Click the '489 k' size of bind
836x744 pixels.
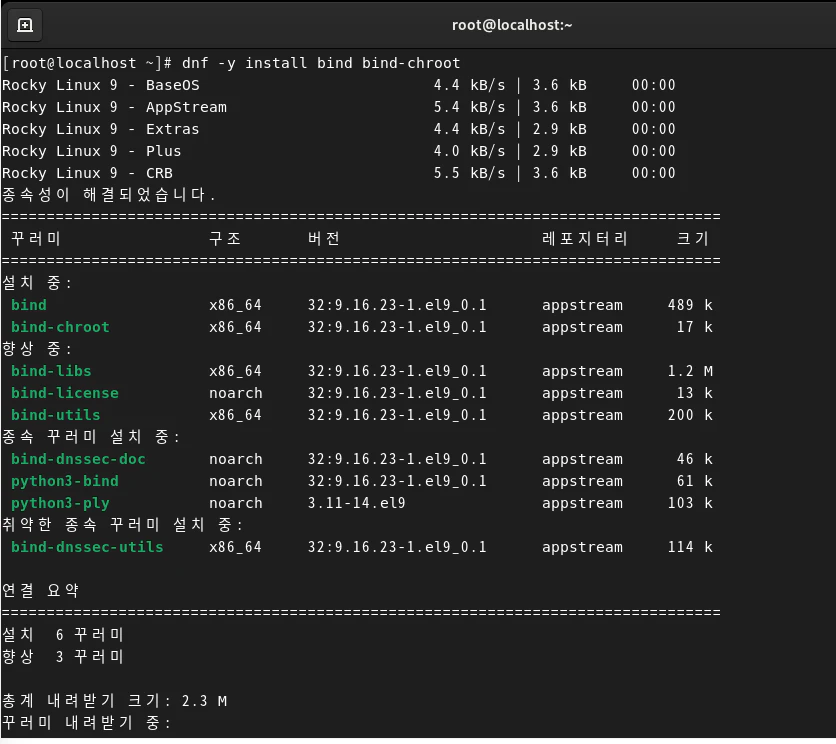tap(690, 305)
